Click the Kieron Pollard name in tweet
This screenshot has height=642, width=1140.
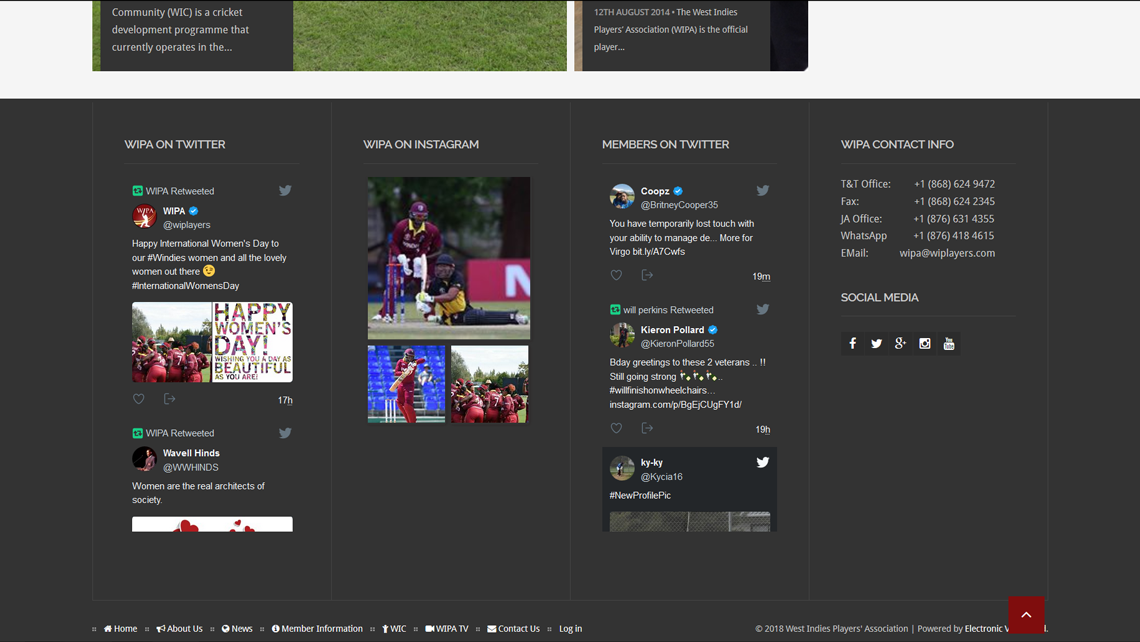click(673, 330)
